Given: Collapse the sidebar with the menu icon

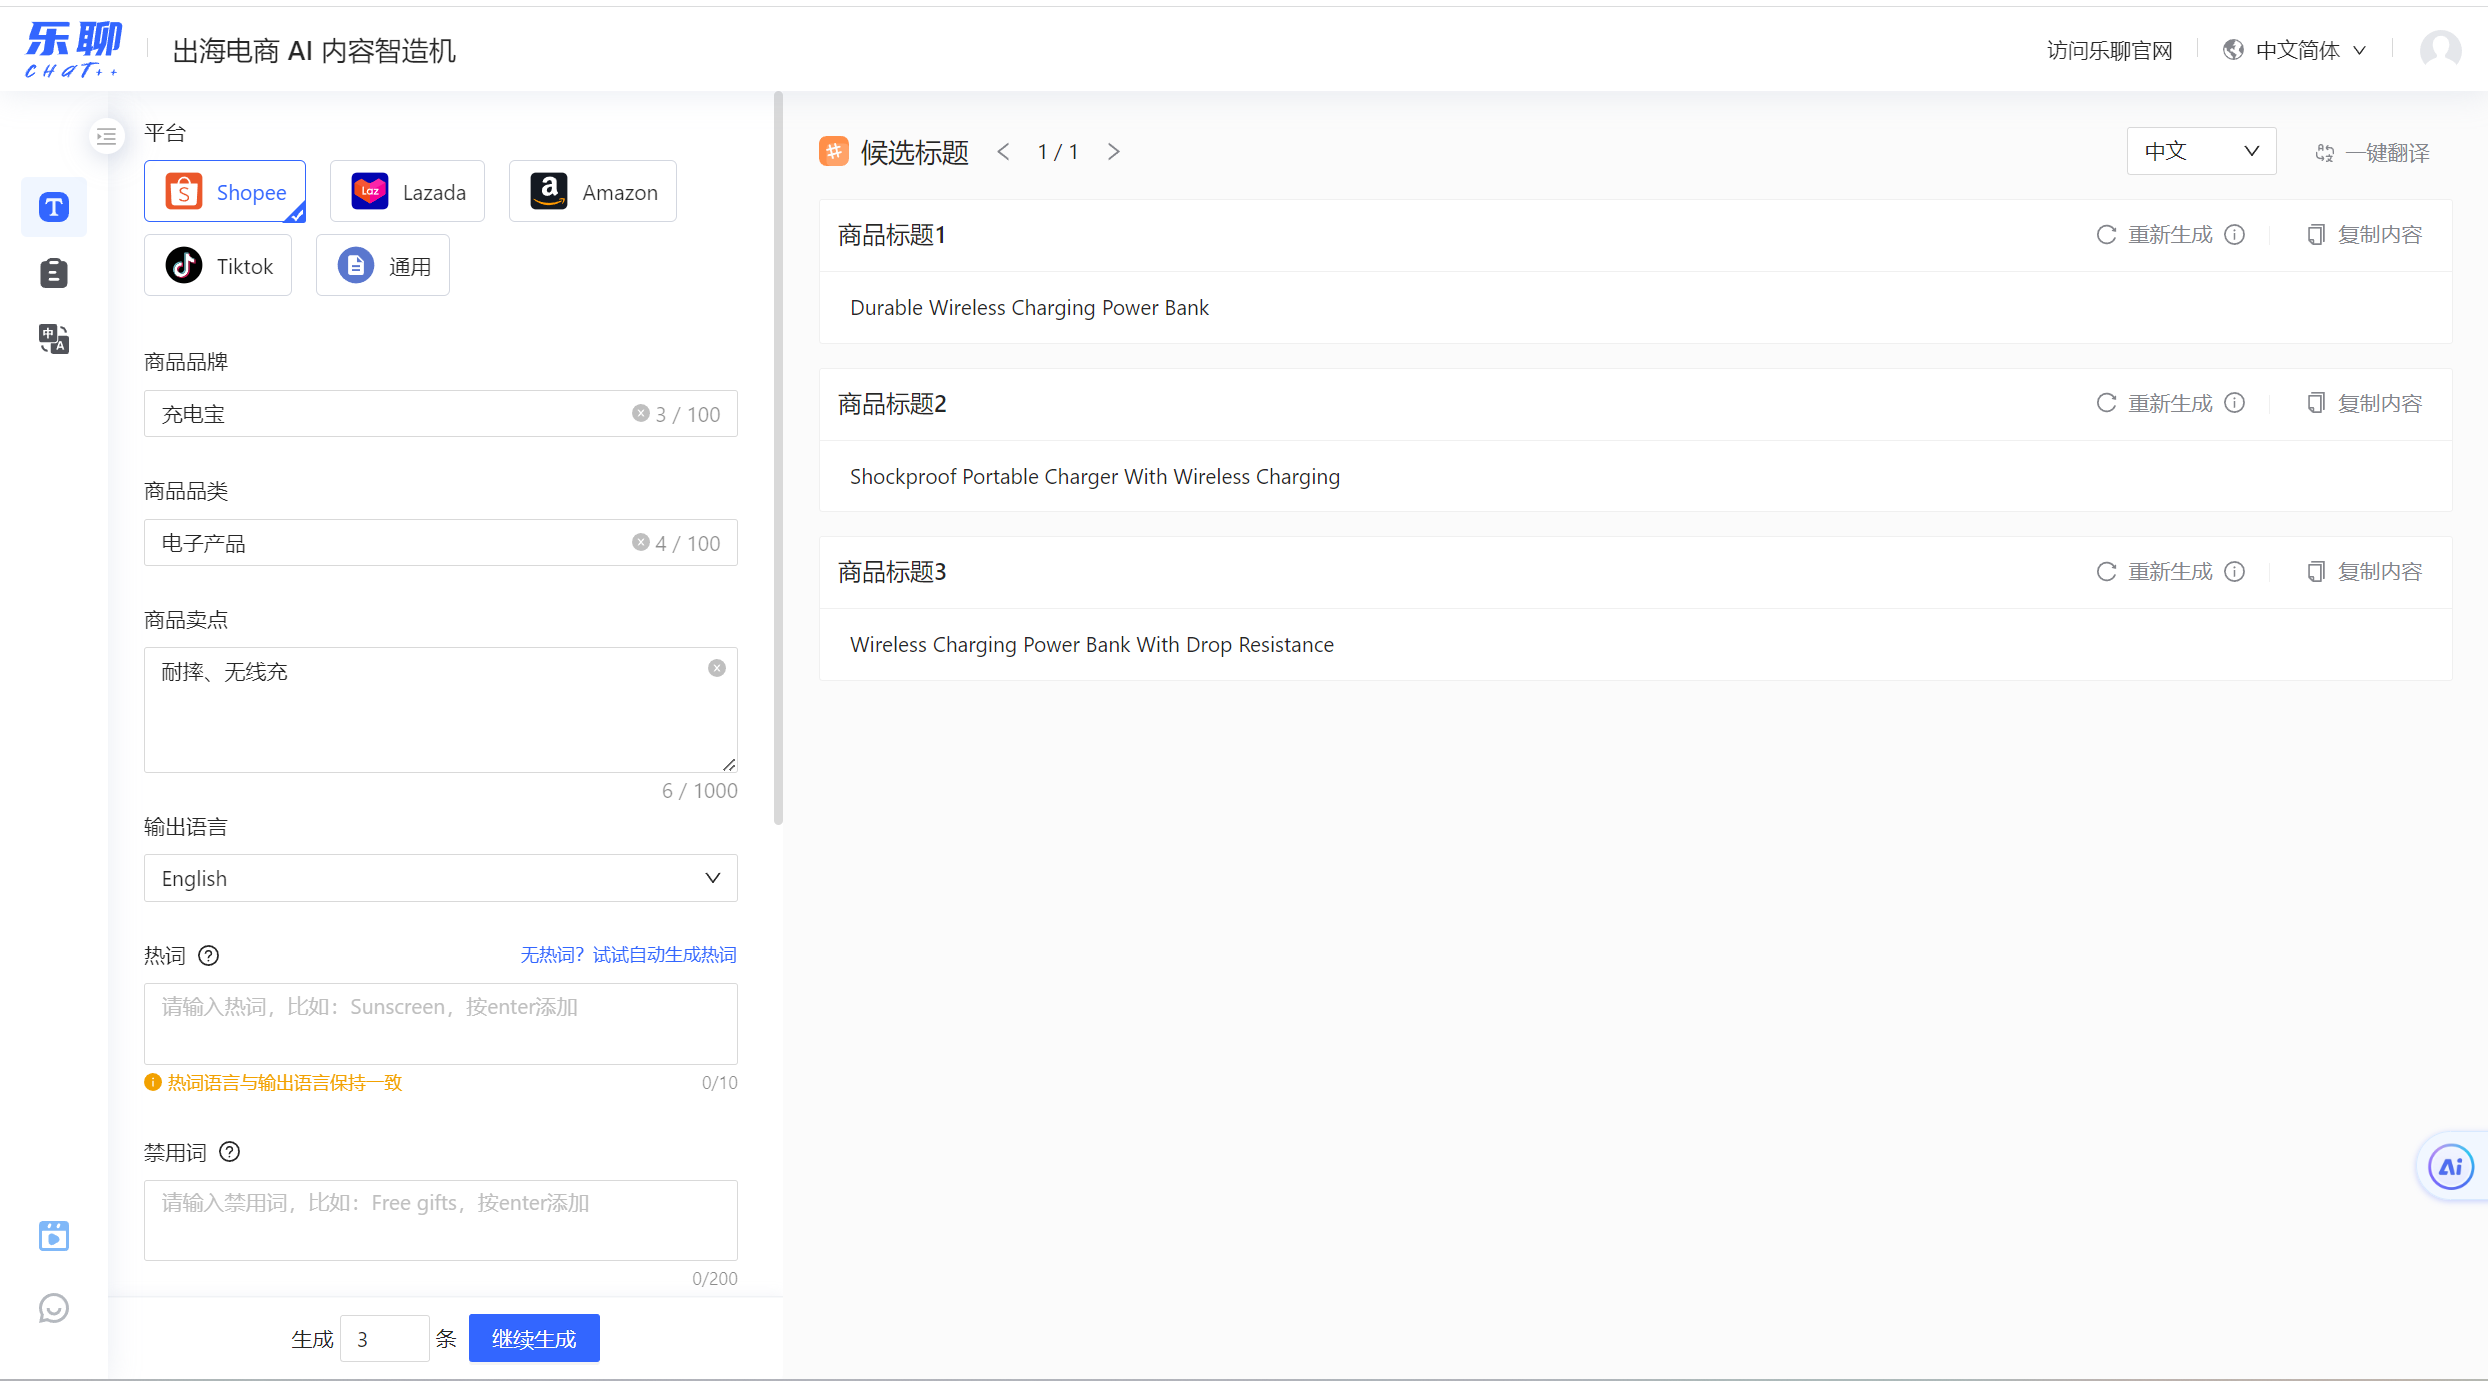Looking at the screenshot, I should (x=107, y=136).
